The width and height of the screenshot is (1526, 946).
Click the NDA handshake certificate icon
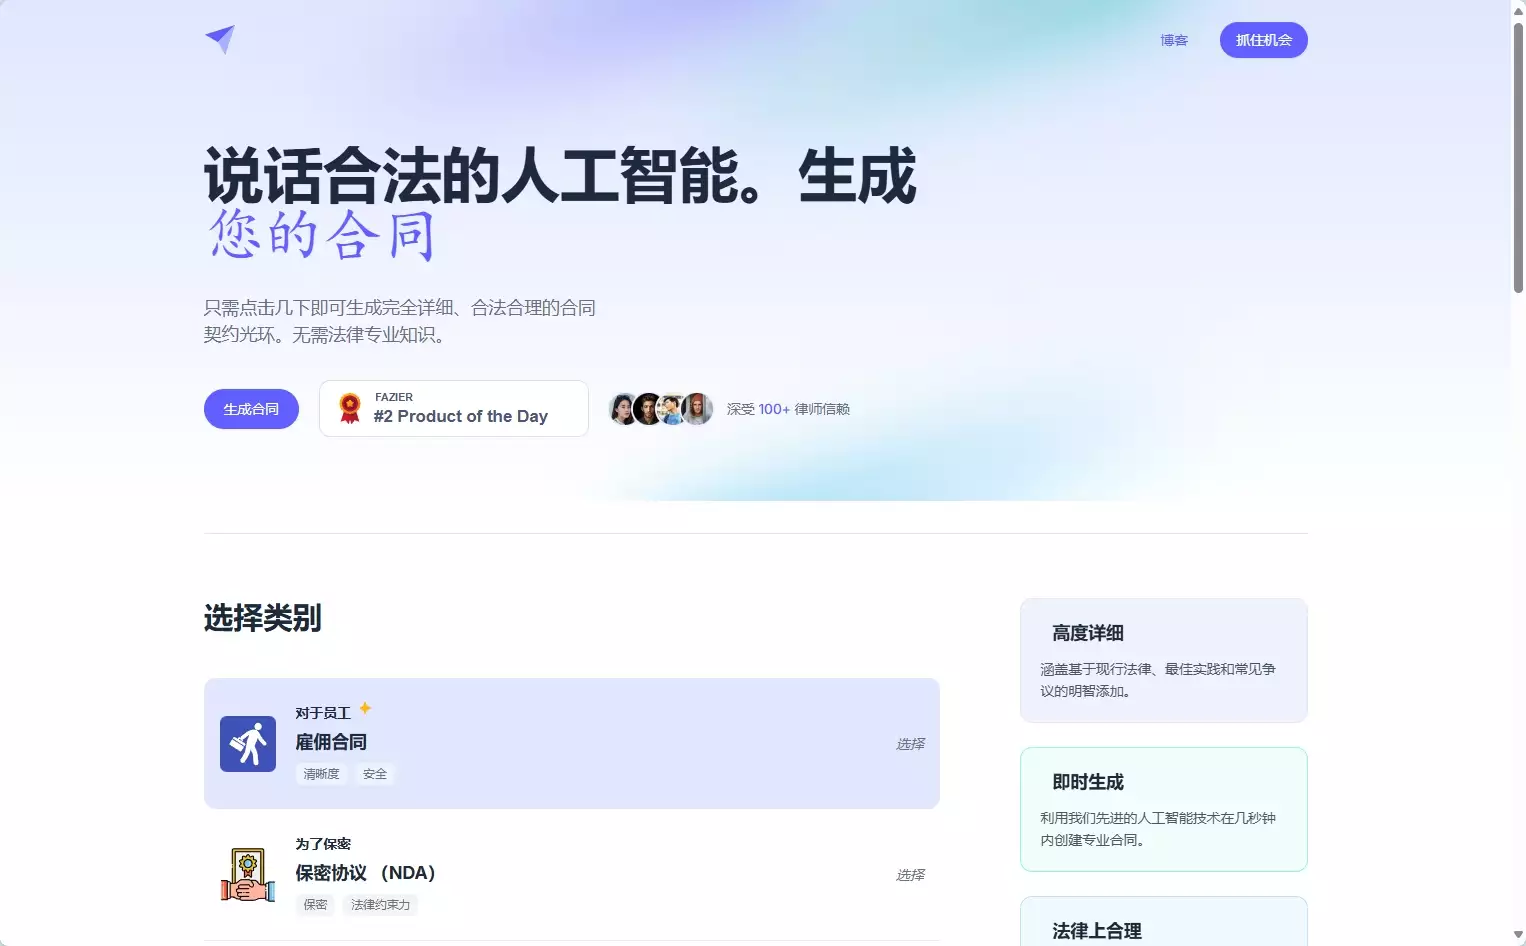pyautogui.click(x=248, y=875)
